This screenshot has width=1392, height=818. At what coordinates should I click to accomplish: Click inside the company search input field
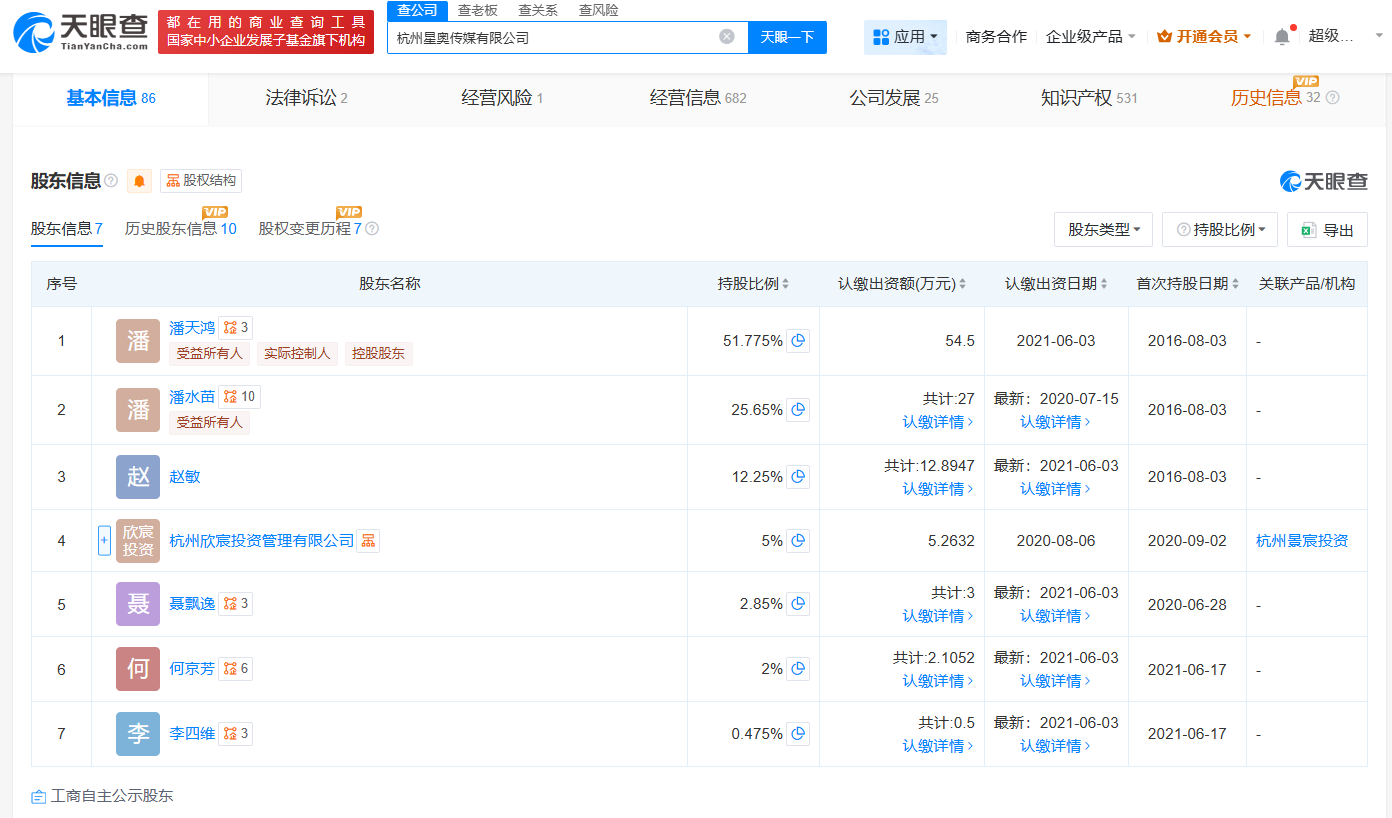point(550,36)
